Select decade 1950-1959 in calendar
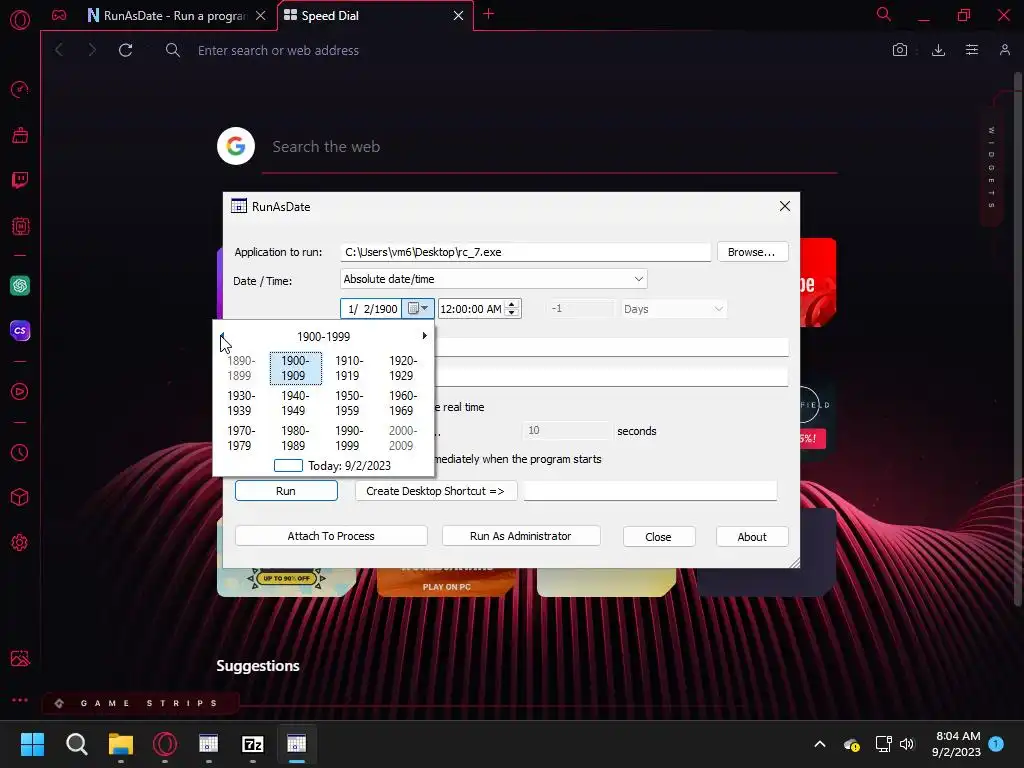Viewport: 1024px width, 768px height. coord(349,403)
